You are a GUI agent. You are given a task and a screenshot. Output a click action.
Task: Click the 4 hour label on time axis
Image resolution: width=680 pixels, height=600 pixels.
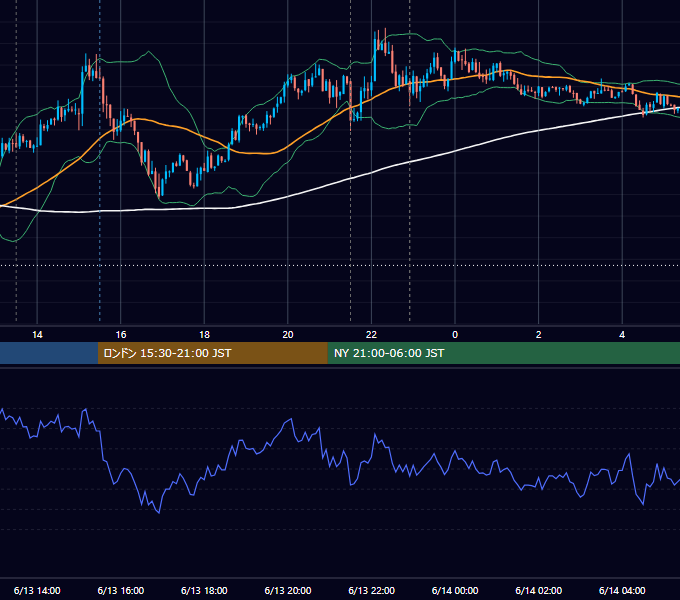coord(622,335)
